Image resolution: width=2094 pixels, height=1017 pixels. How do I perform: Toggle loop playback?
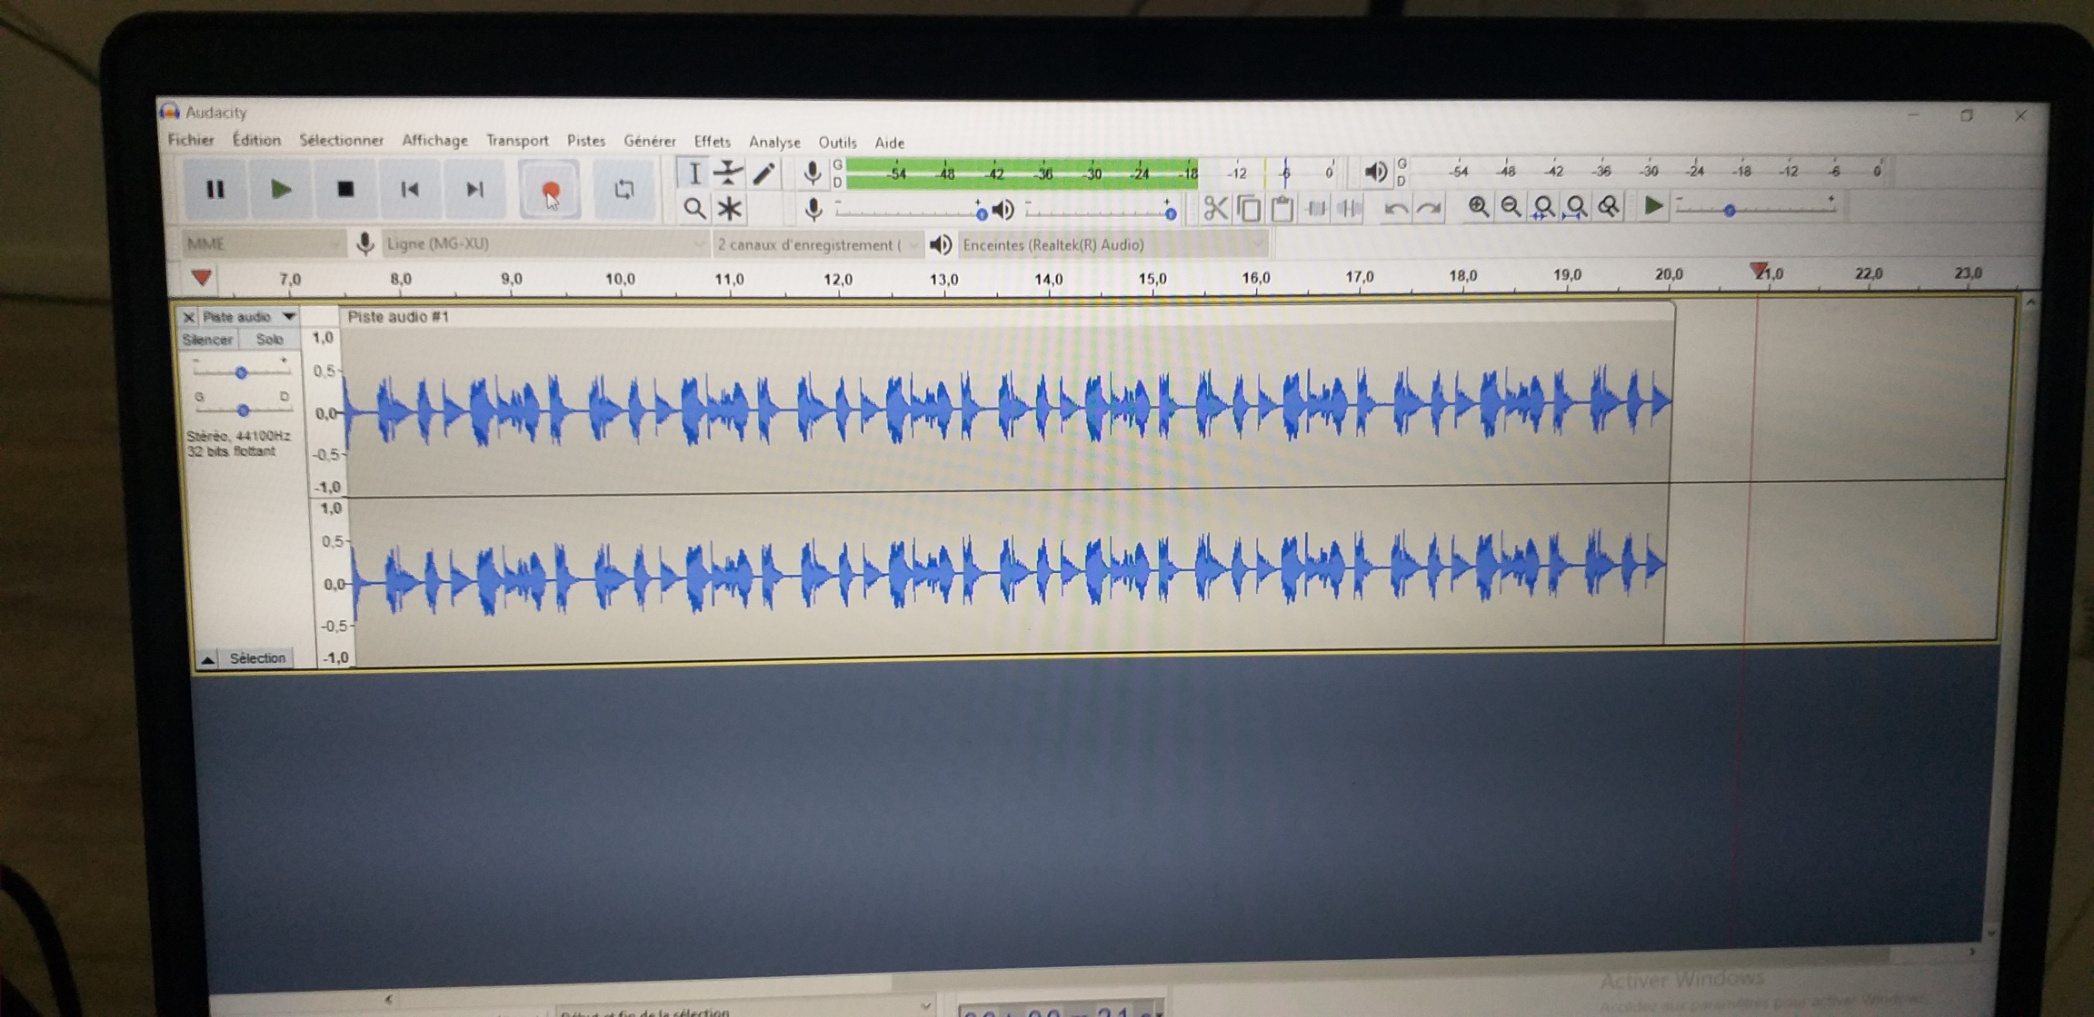coord(623,189)
